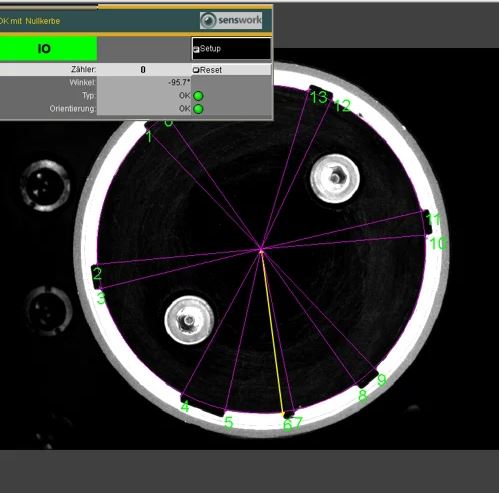Click the Zähler label
Screen dimensions: 499x493
[x=83, y=70]
